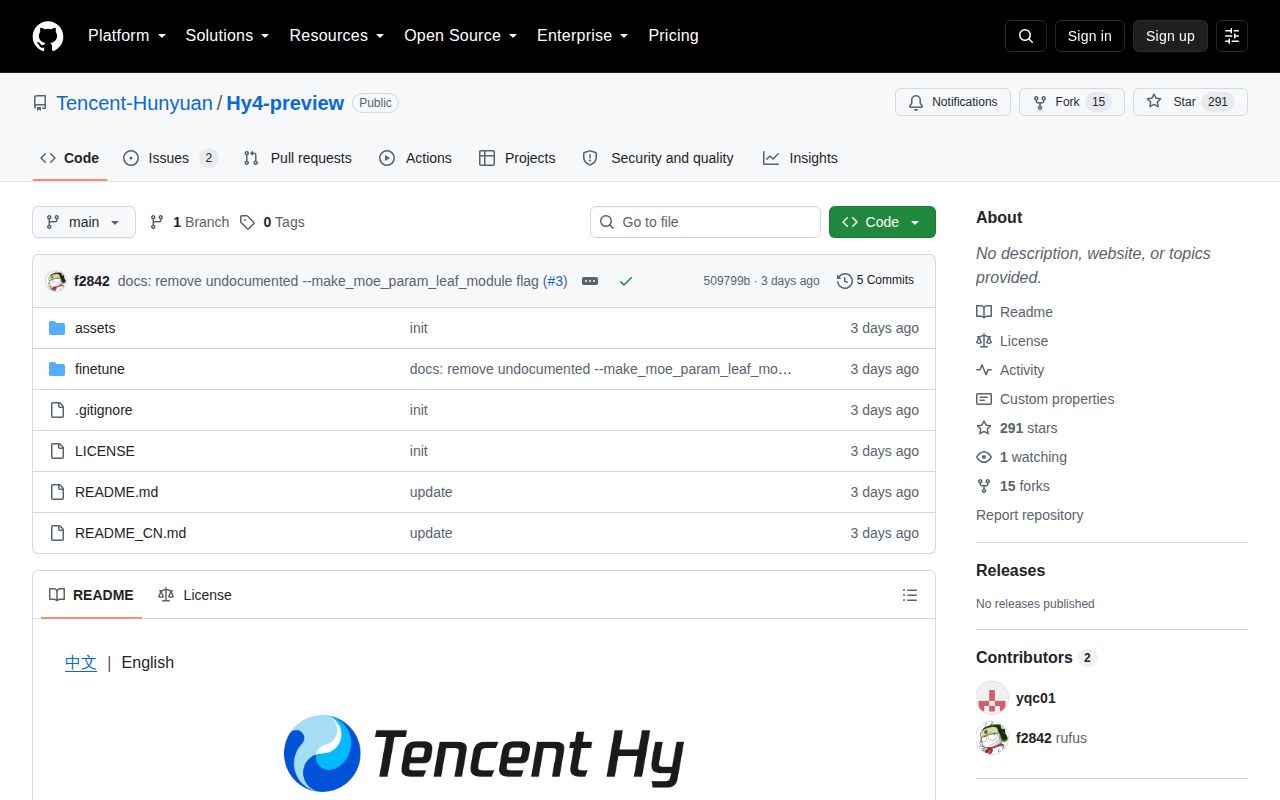
Task: Select the README tab in file viewer
Action: point(91,595)
